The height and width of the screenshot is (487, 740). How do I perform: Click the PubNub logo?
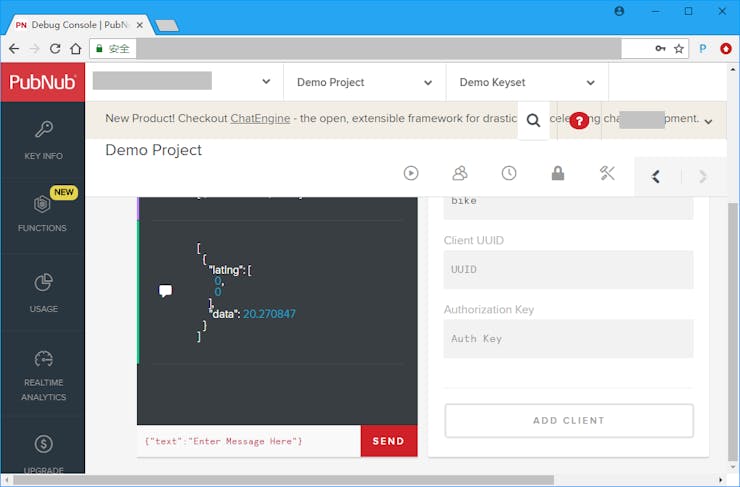(x=42, y=82)
